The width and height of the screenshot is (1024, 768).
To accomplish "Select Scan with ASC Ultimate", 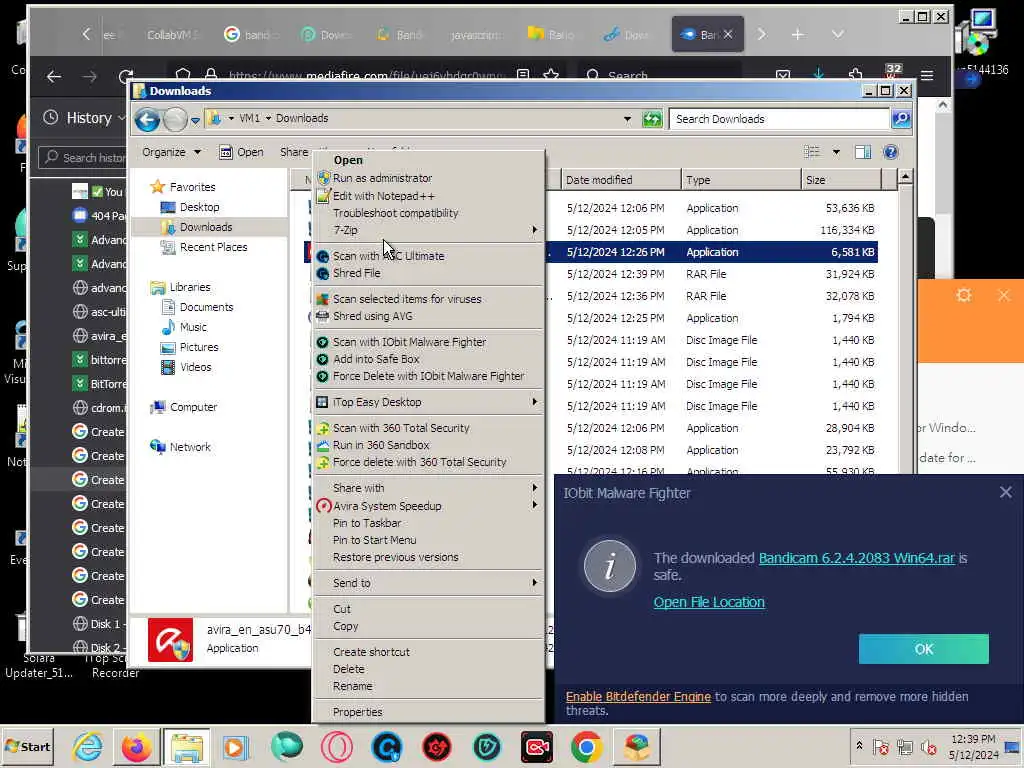I will [389, 256].
